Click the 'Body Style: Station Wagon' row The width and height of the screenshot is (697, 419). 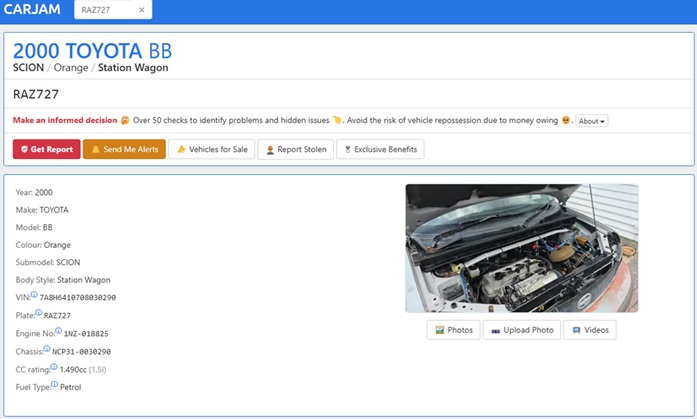[63, 280]
